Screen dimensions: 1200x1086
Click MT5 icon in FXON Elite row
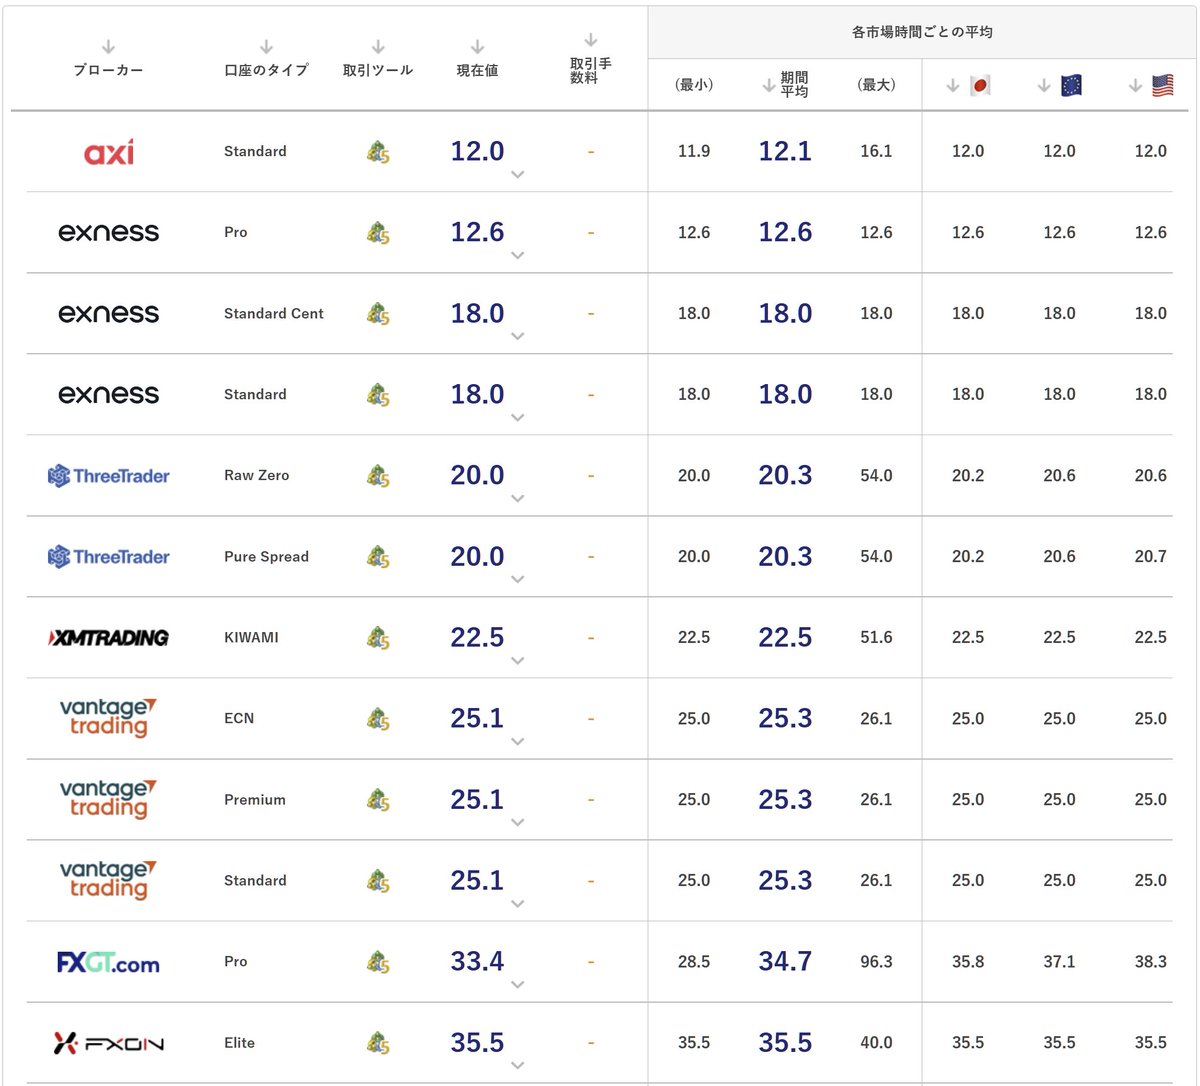tap(378, 1042)
